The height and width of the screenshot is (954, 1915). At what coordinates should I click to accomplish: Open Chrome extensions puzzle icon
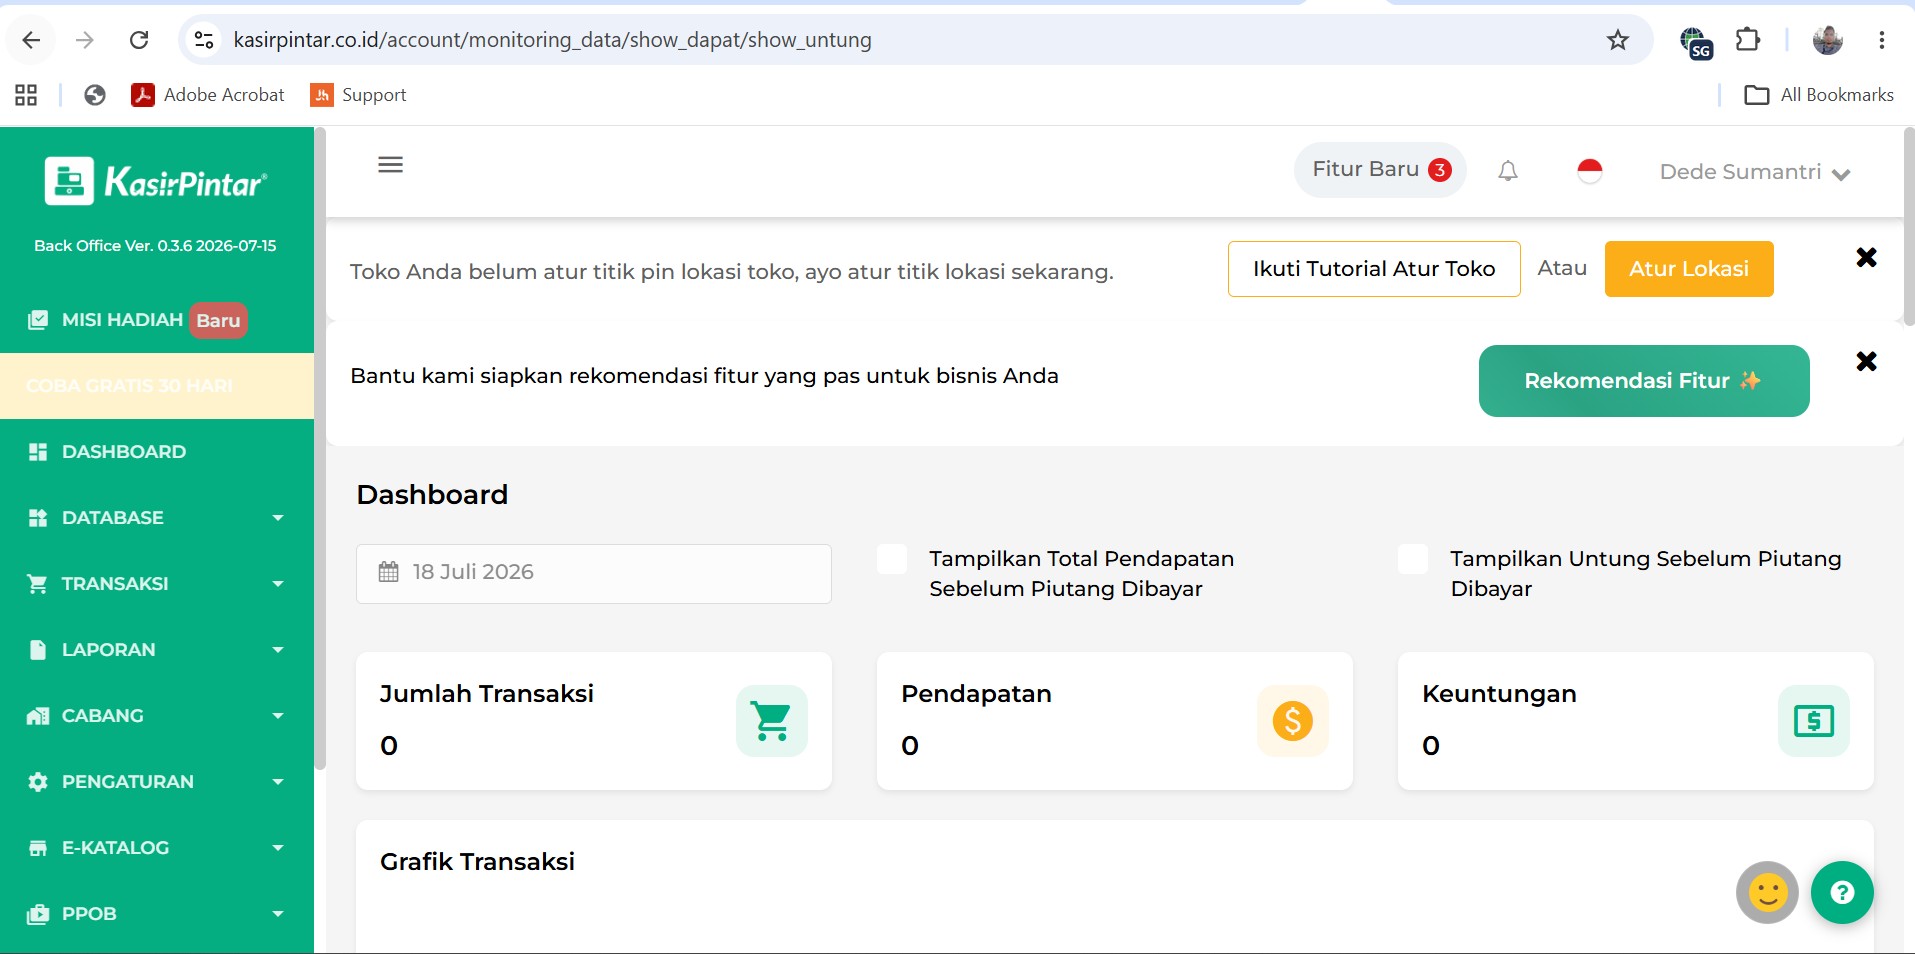pos(1748,40)
